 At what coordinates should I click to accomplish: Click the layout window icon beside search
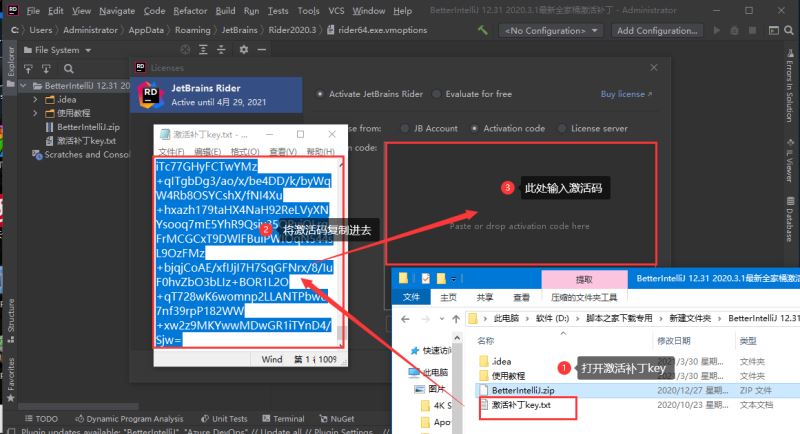pyautogui.click(x=773, y=31)
